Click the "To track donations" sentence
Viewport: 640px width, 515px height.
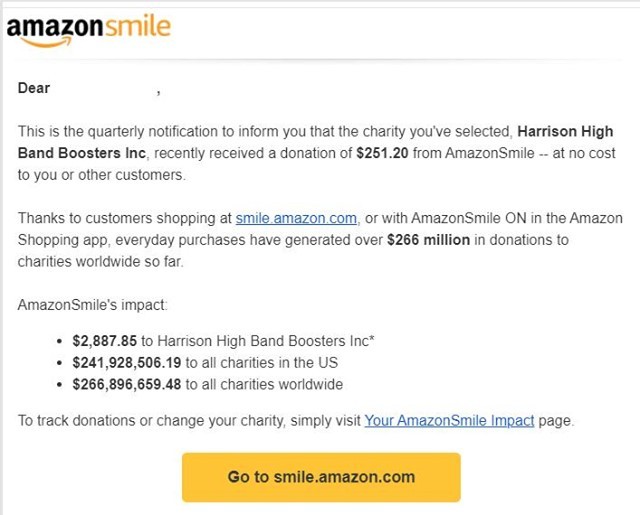(x=296, y=421)
